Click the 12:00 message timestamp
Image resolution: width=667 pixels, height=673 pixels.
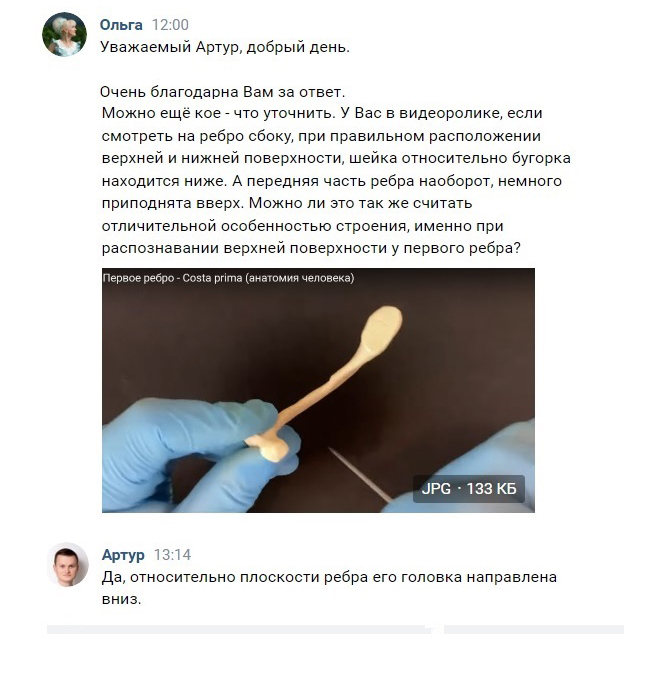click(170, 25)
